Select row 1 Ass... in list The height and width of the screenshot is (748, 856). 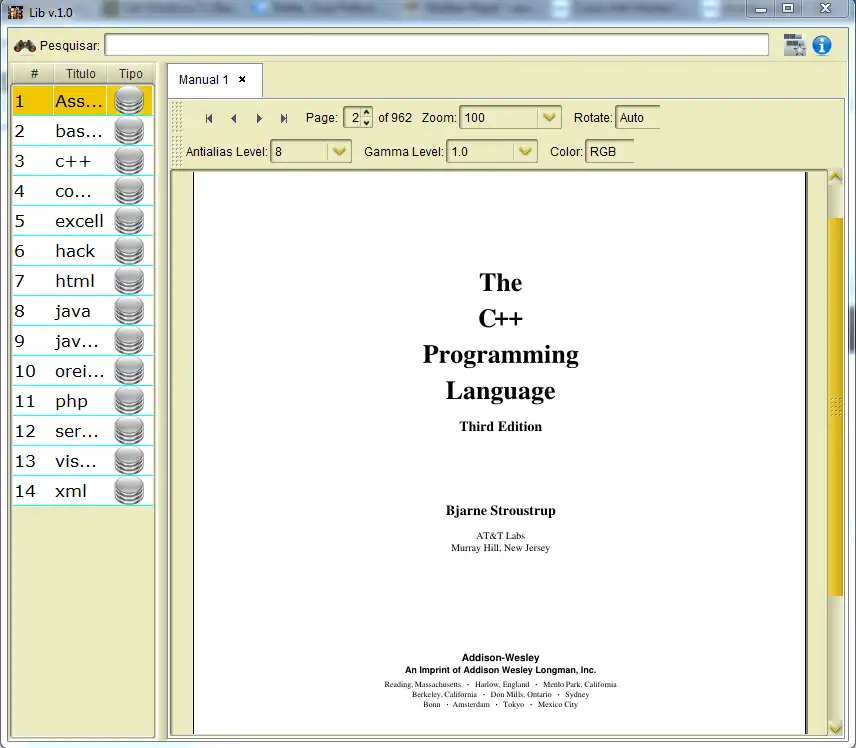pyautogui.click(x=82, y=101)
